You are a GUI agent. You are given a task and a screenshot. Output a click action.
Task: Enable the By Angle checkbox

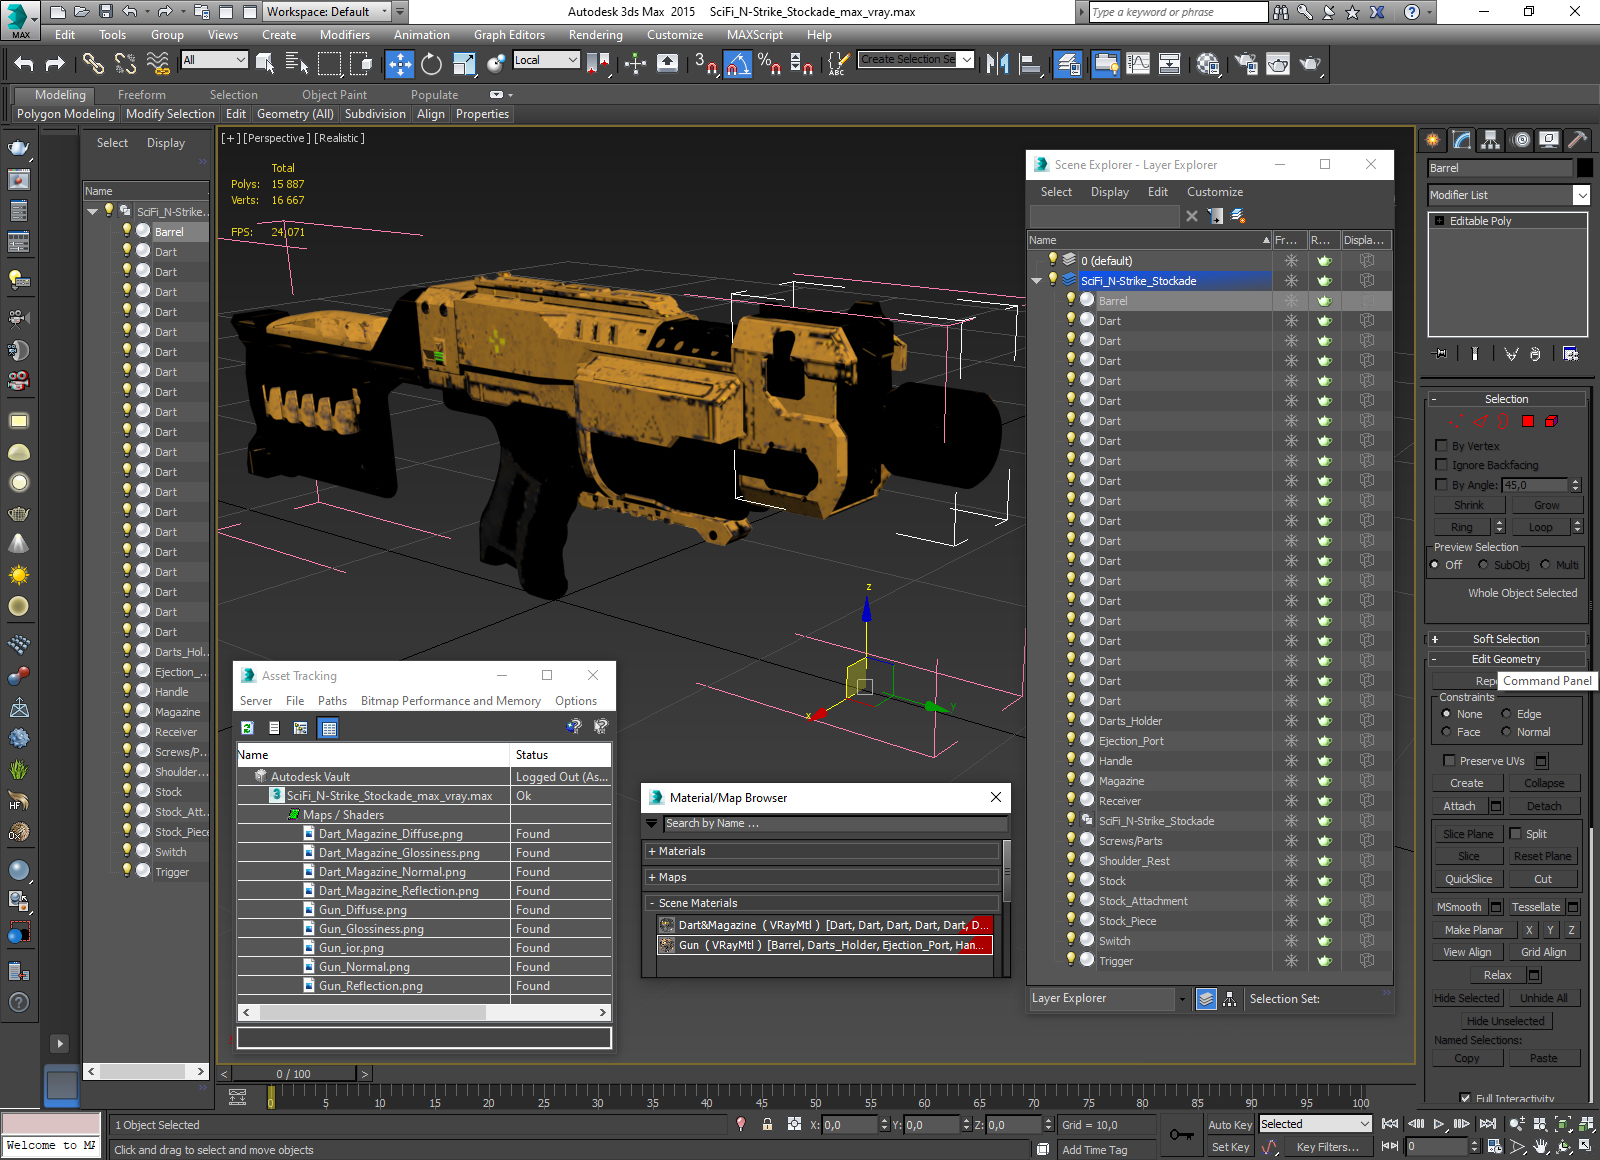coord(1442,485)
